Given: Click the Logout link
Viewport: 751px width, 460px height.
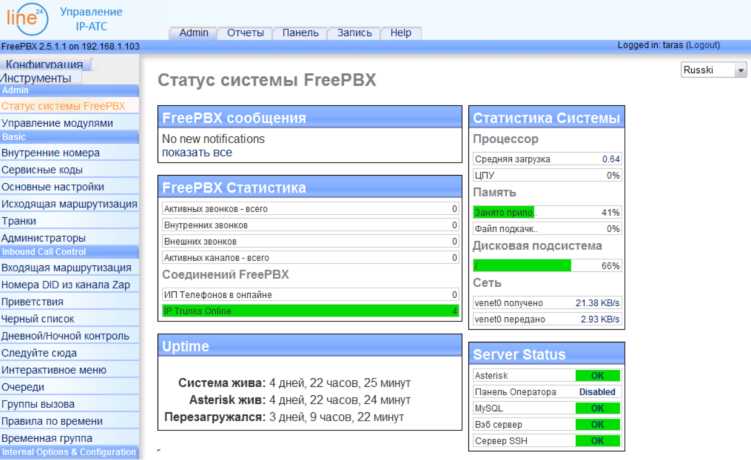Looking at the screenshot, I should tap(703, 45).
